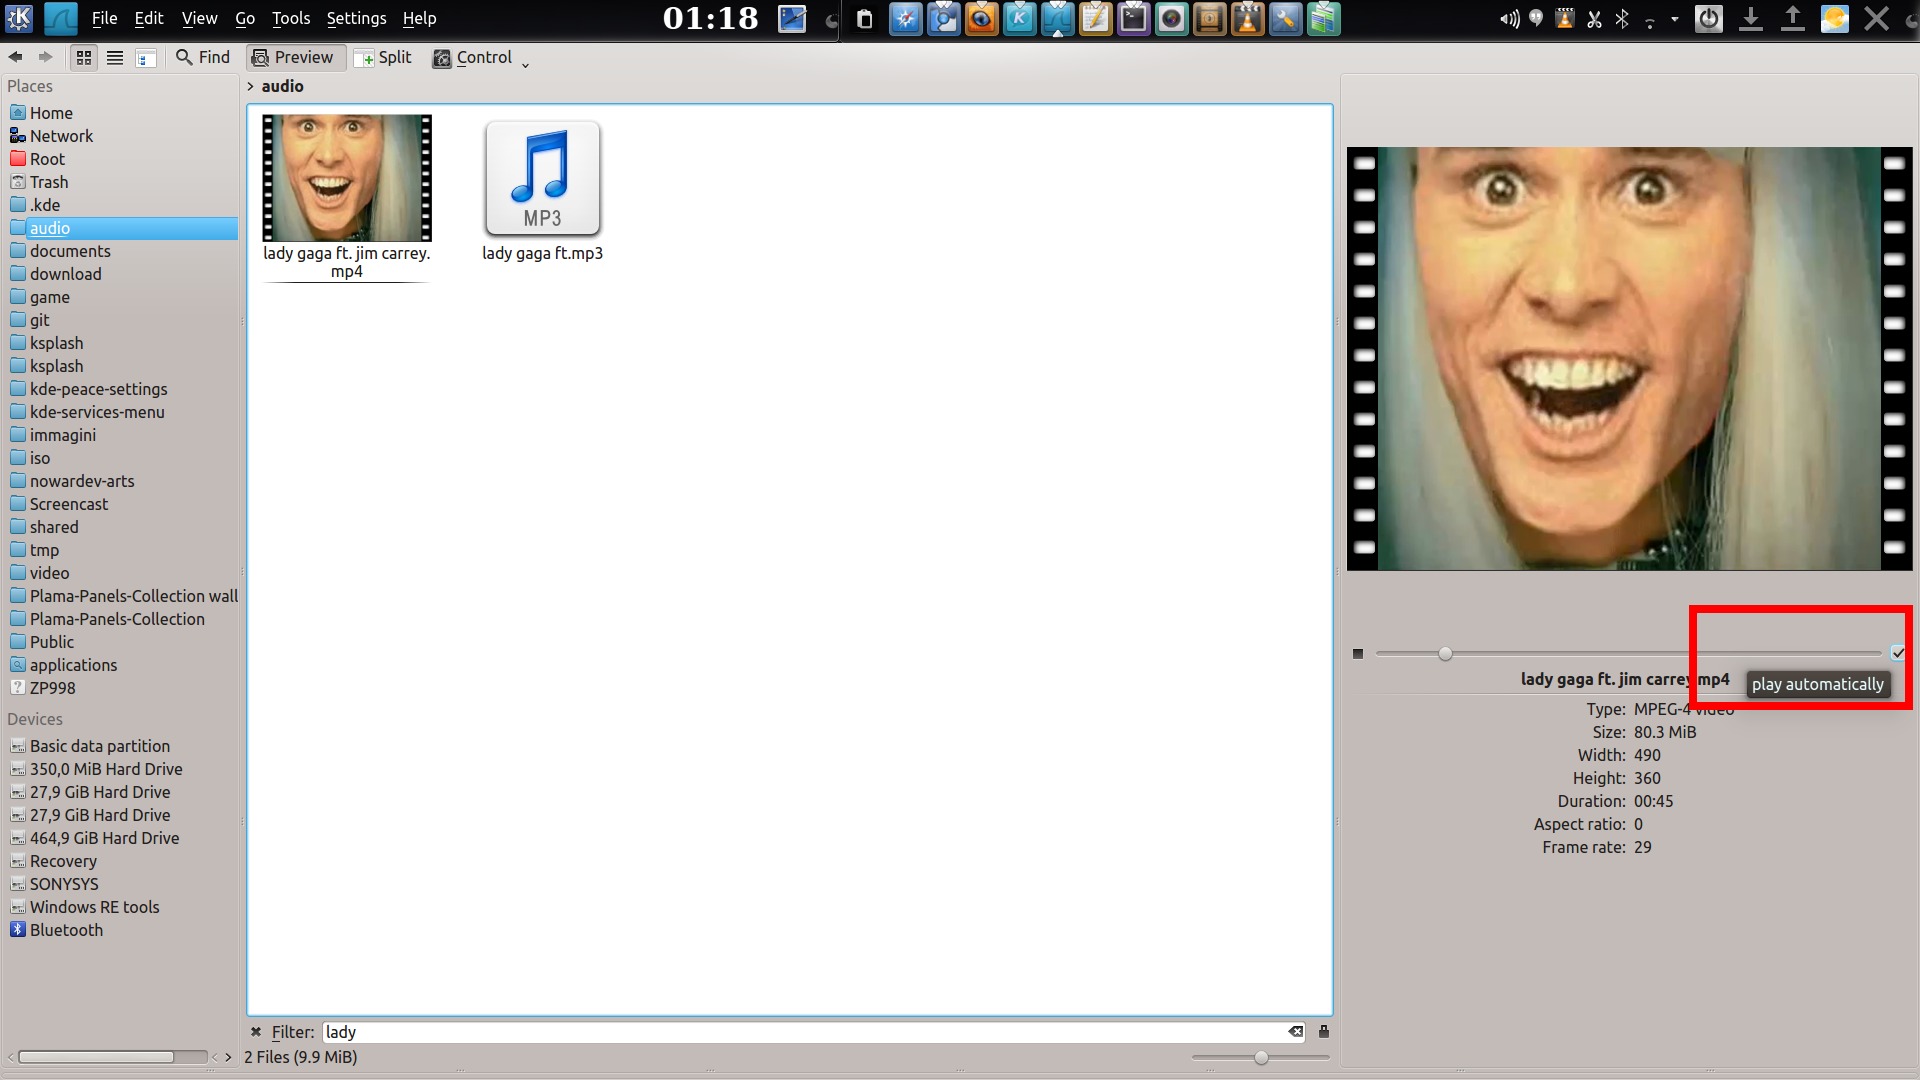Split the view with Split button

(x=384, y=58)
